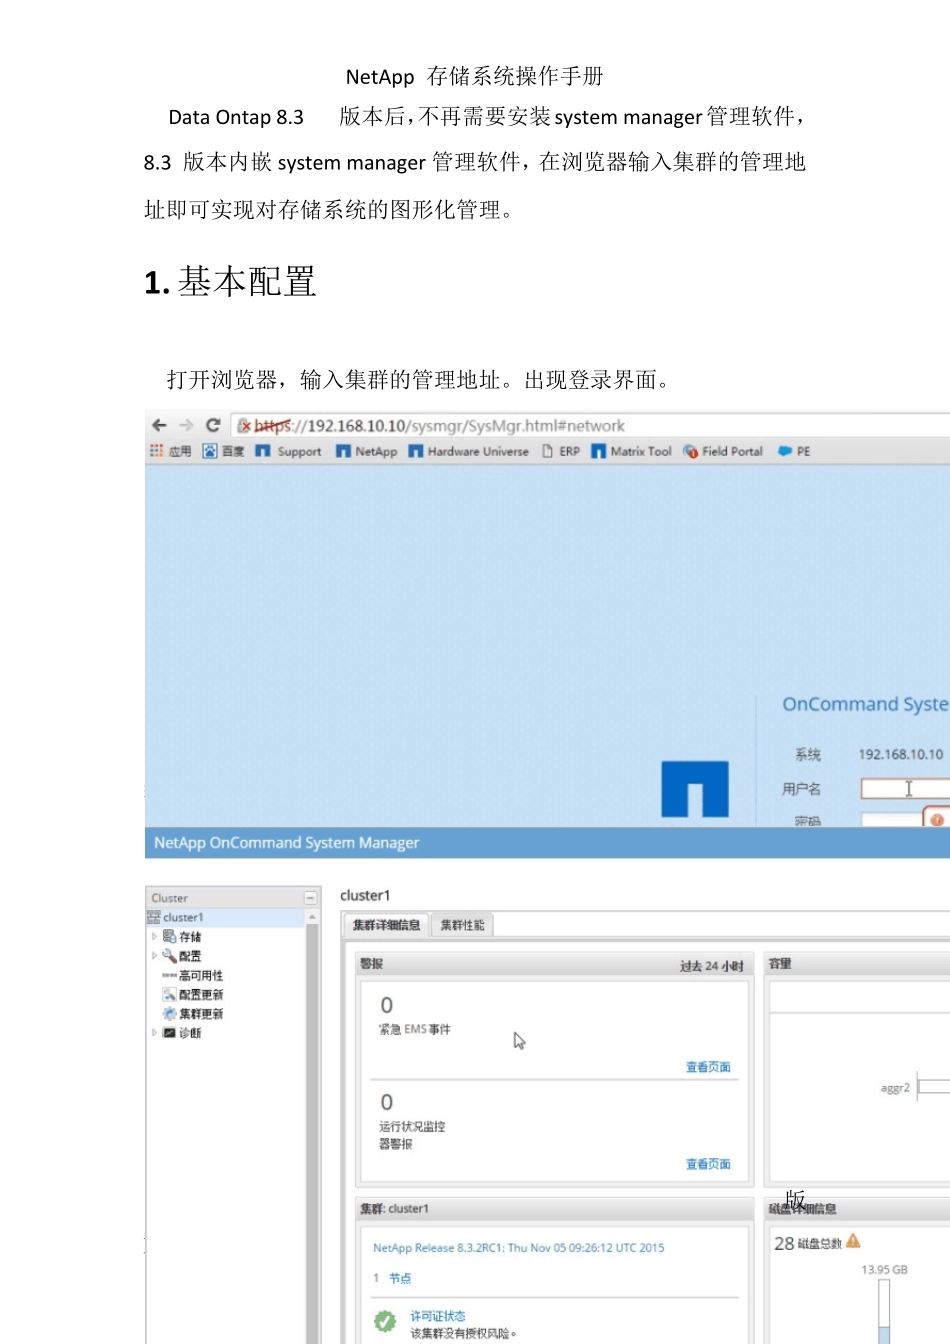This screenshot has width=950, height=1344.
Task: Click the 过去 24 小时 label
Action: pyautogui.click(x=712, y=966)
